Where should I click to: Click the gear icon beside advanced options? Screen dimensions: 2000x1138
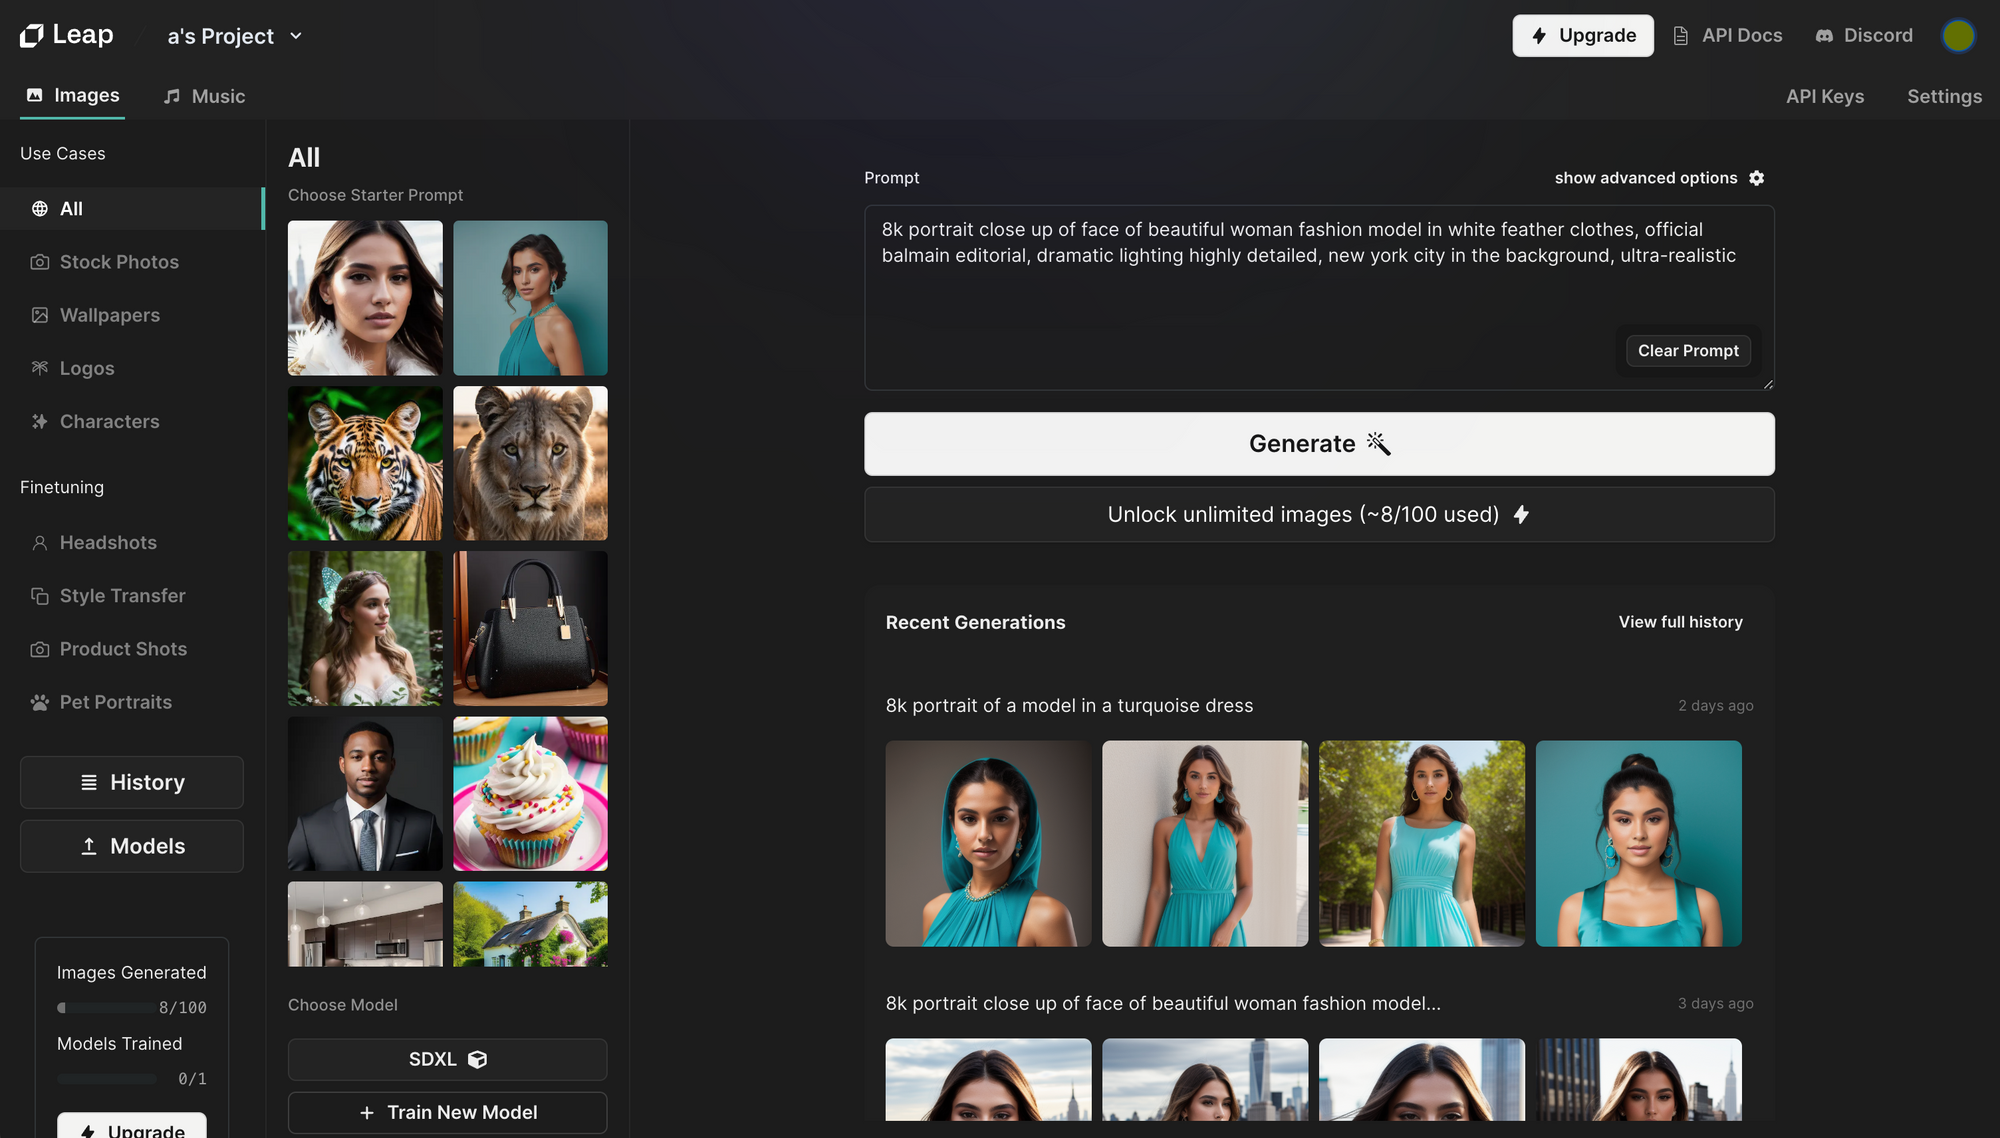tap(1757, 178)
